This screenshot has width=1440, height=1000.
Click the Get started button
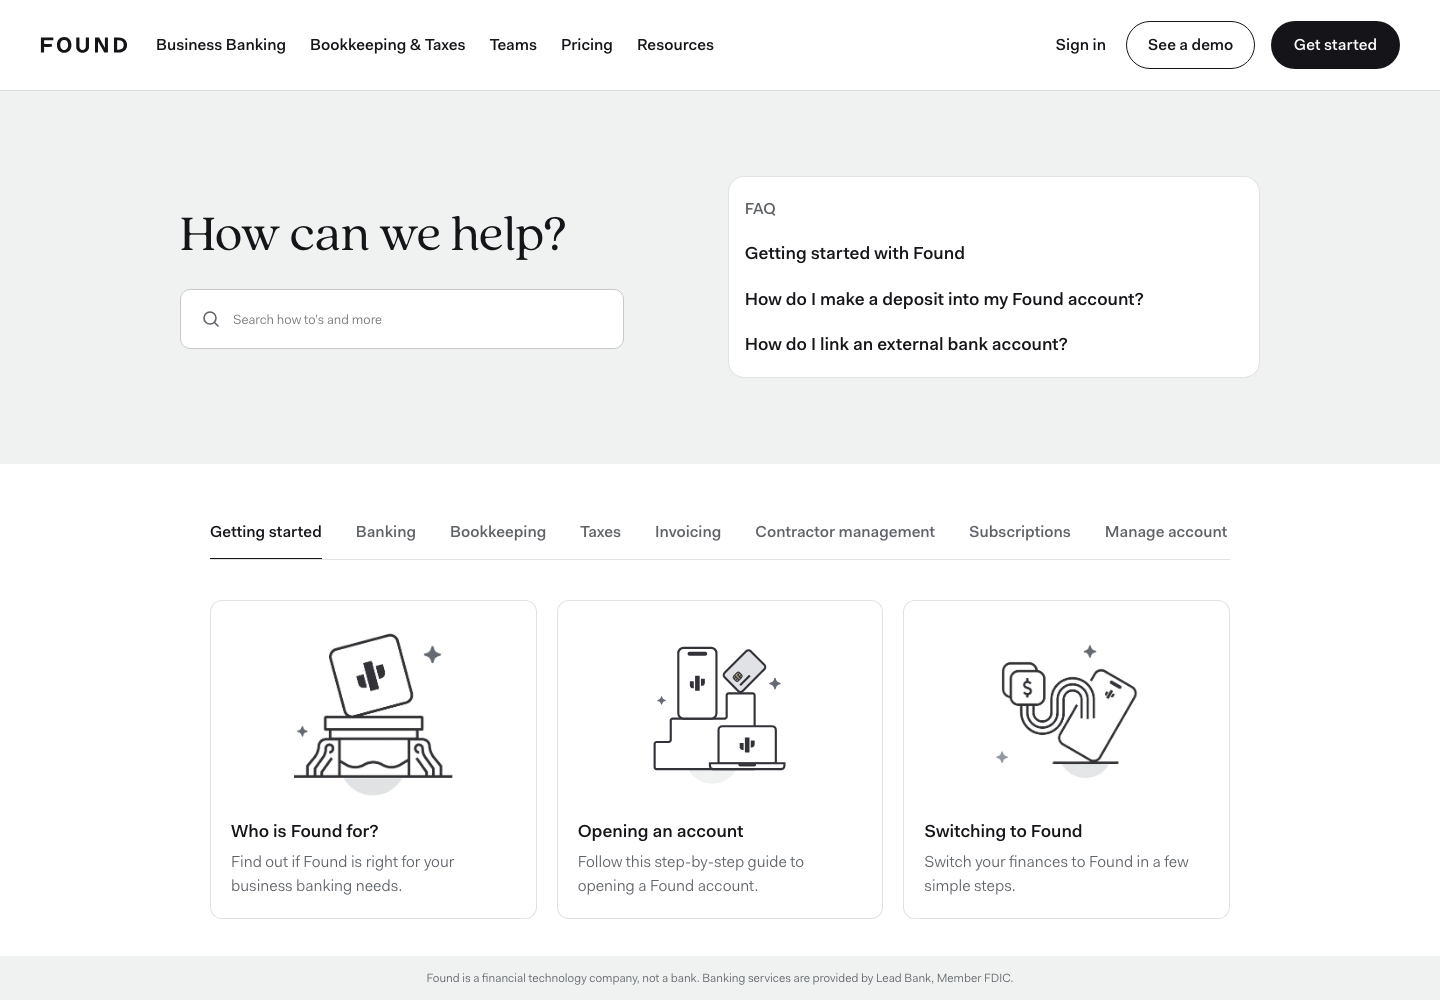[x=1335, y=45]
